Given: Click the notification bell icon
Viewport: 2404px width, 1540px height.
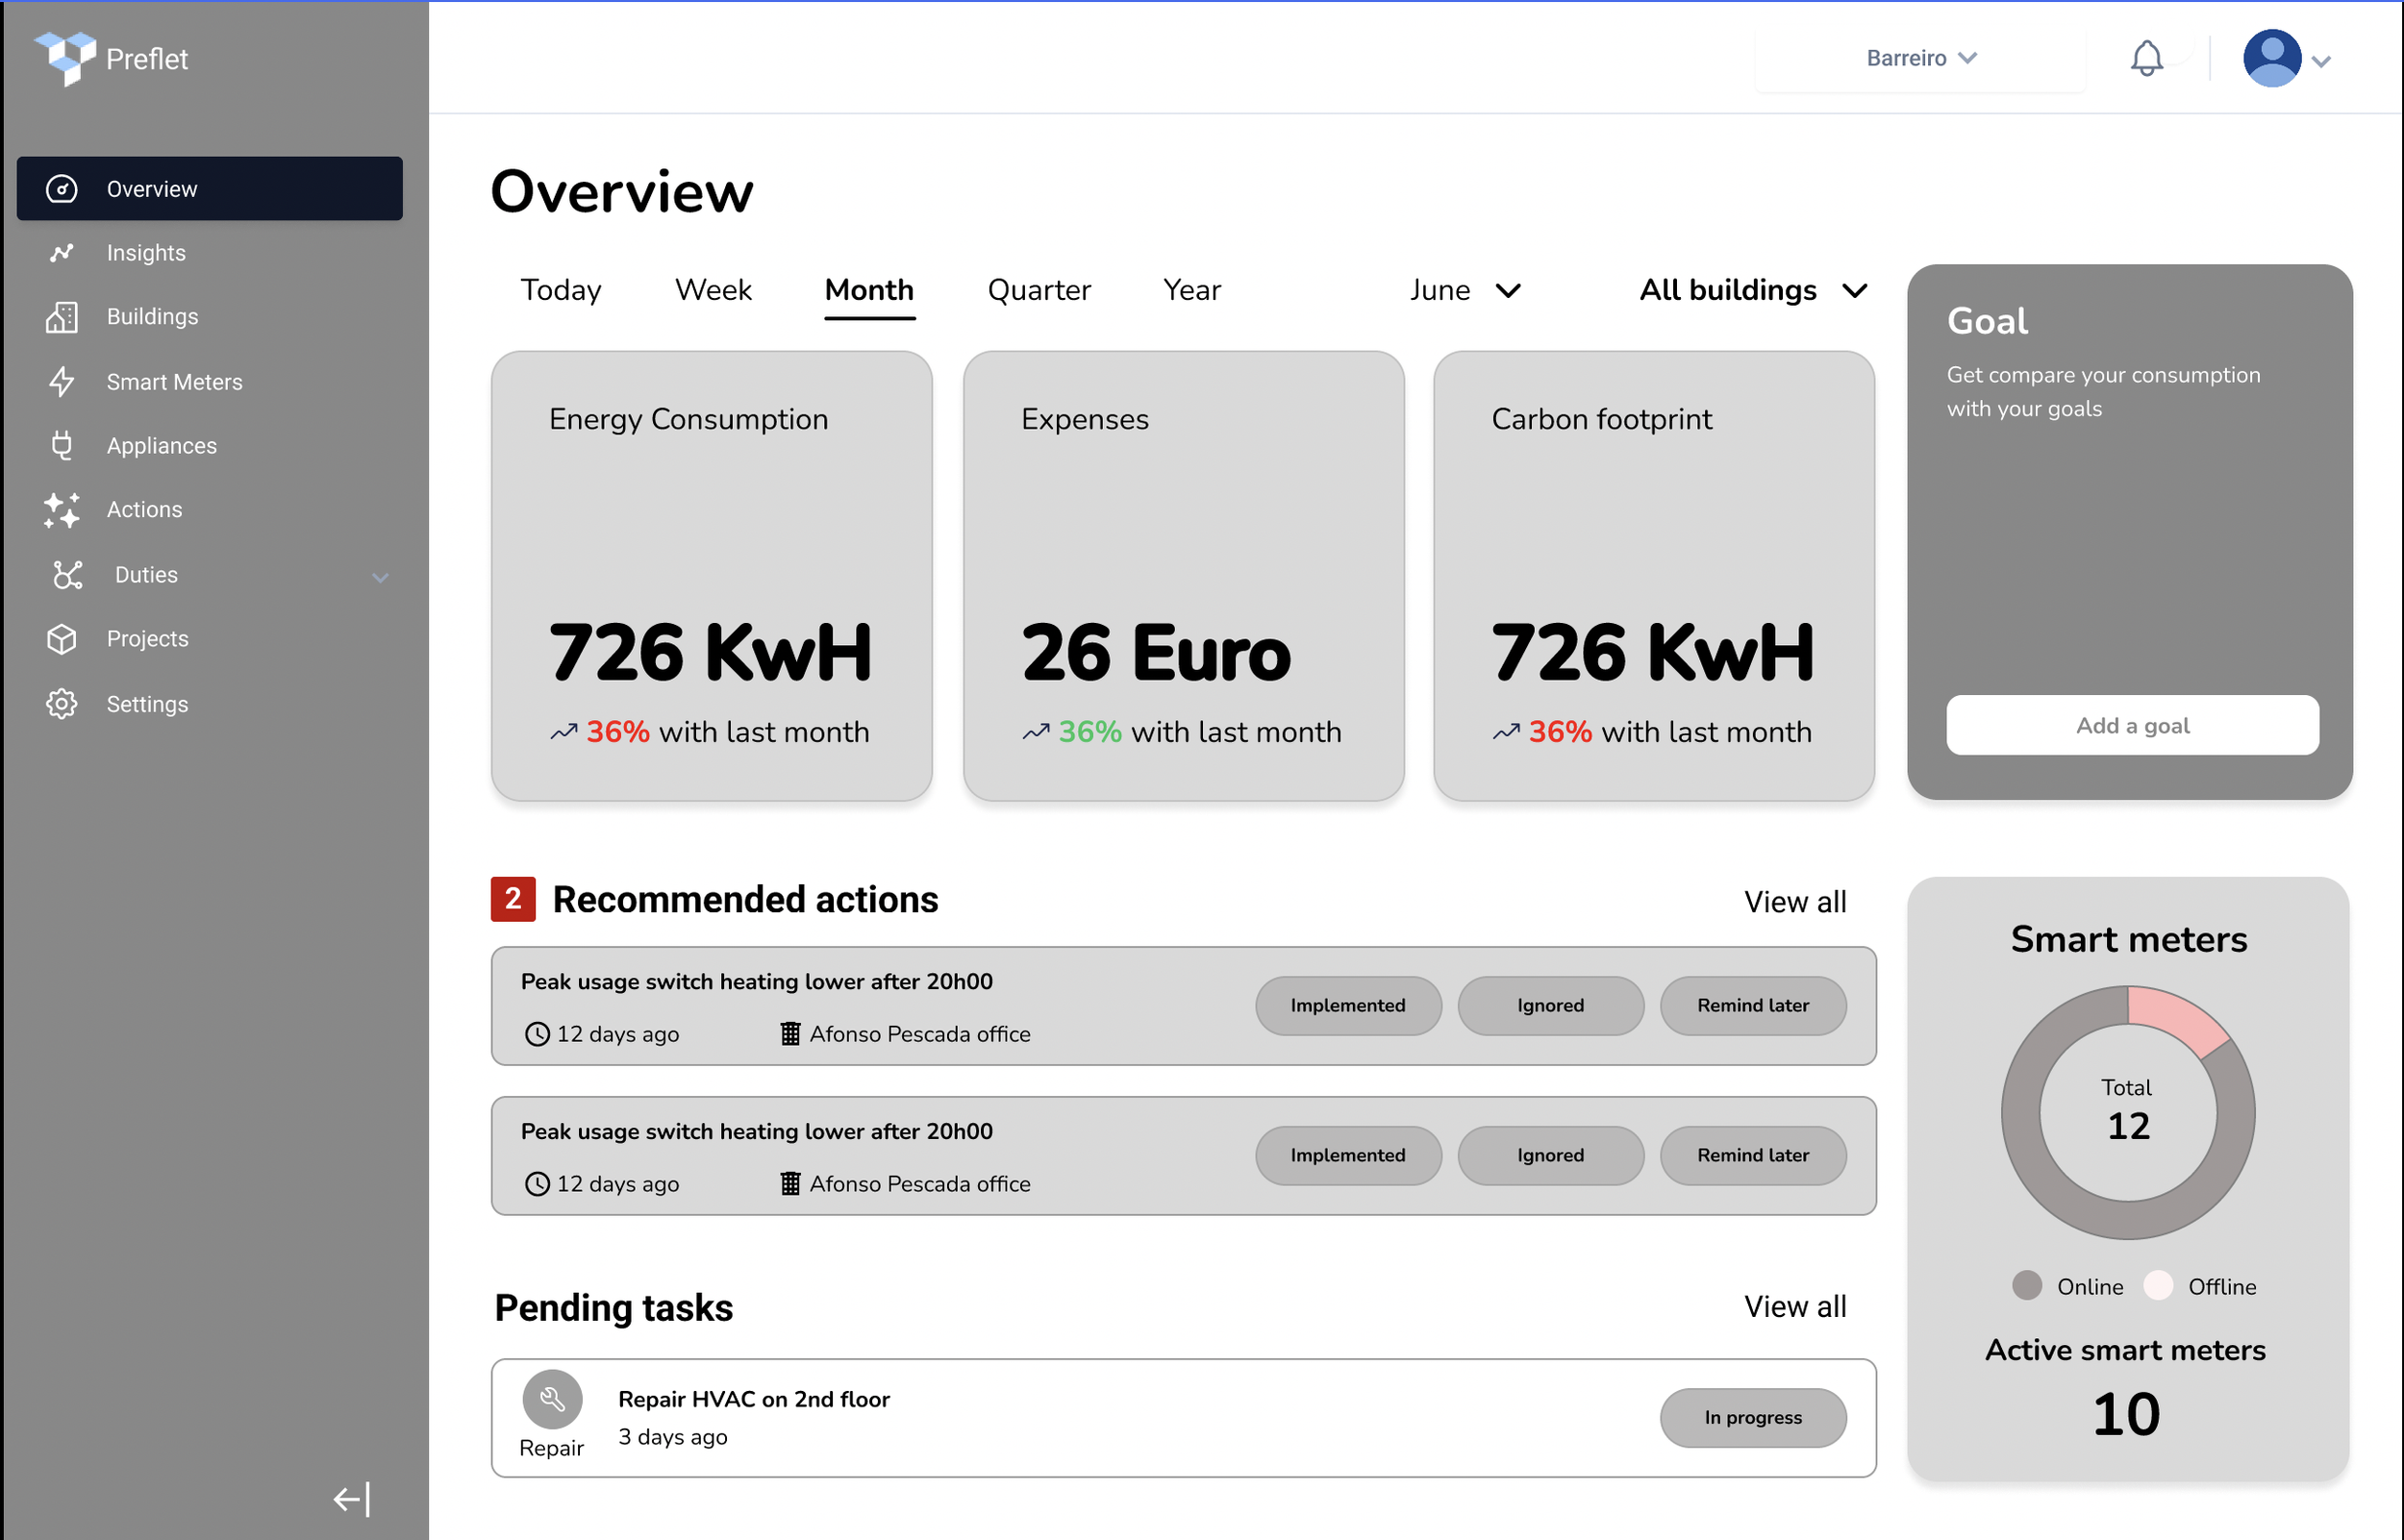Looking at the screenshot, I should point(2146,58).
